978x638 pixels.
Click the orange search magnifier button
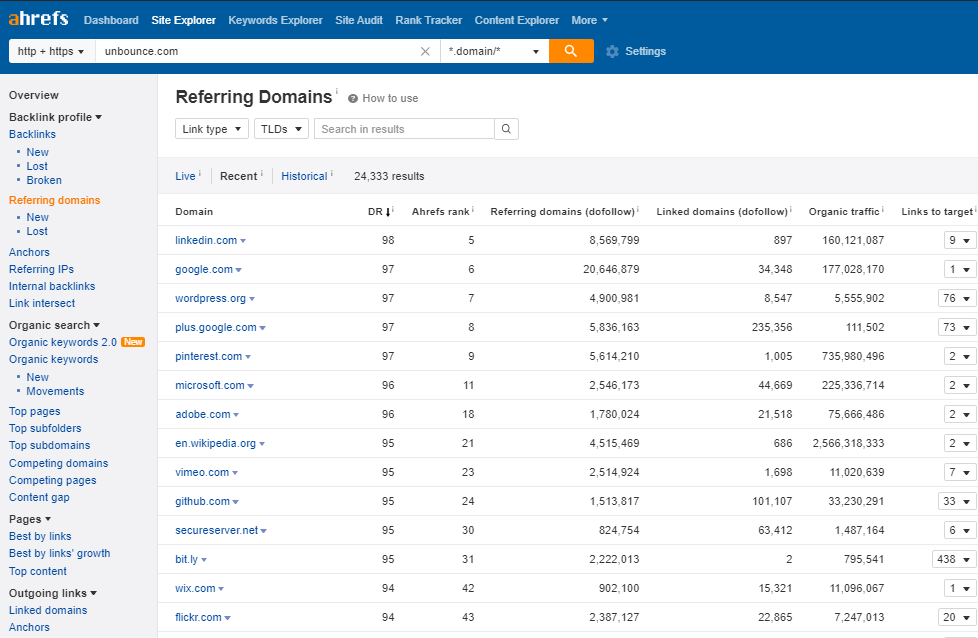[x=571, y=50]
